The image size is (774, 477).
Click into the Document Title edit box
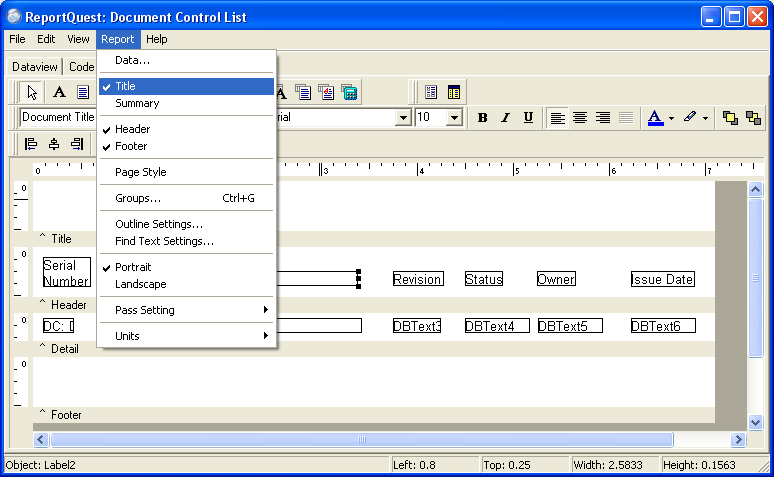pos(58,118)
